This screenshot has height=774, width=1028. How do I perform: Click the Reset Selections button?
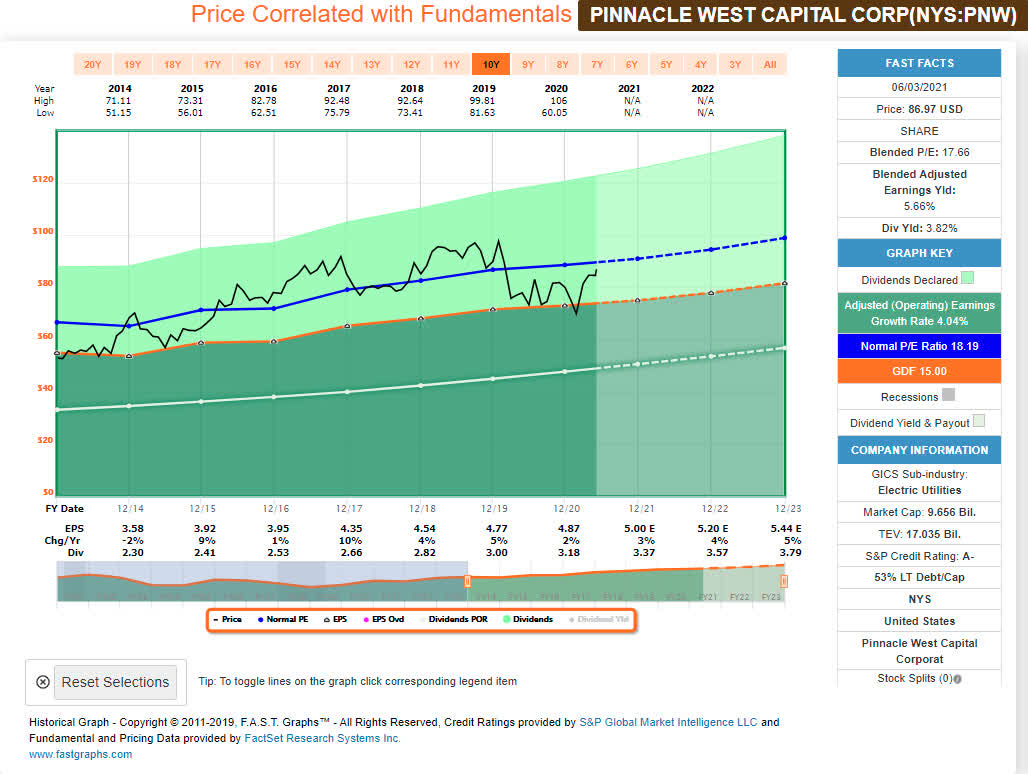(115, 682)
